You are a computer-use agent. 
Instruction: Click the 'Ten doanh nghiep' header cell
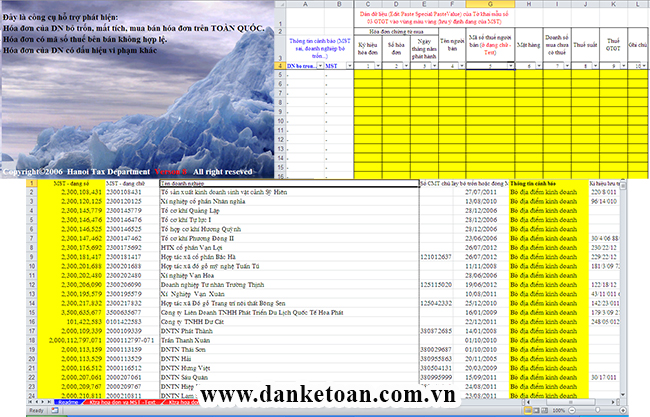coord(289,183)
